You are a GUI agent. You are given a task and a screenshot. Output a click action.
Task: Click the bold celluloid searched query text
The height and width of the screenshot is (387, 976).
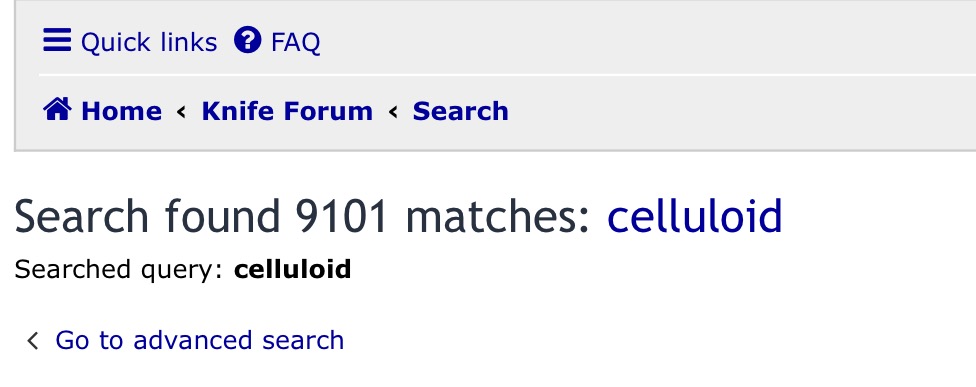tap(293, 269)
